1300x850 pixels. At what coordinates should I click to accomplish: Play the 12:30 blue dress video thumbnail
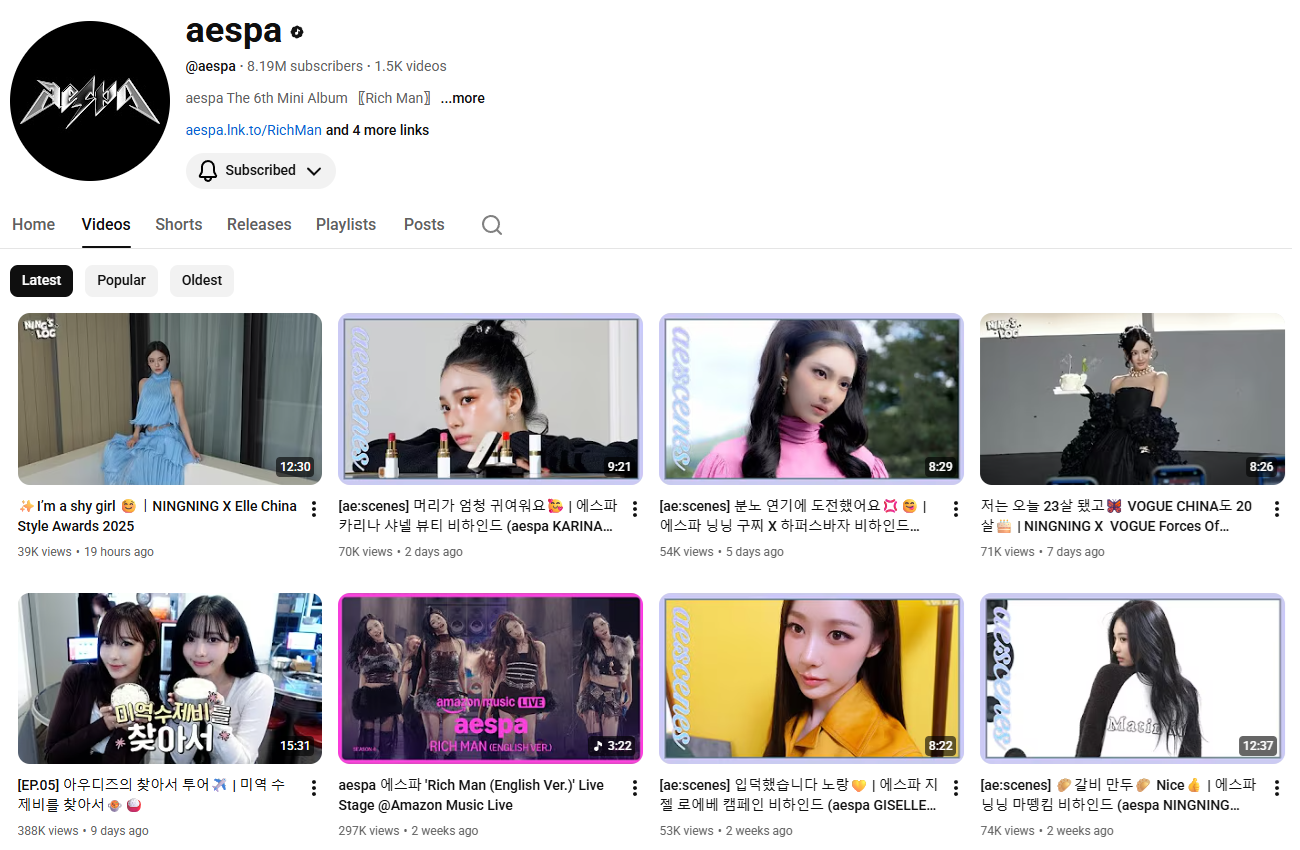pyautogui.click(x=170, y=399)
